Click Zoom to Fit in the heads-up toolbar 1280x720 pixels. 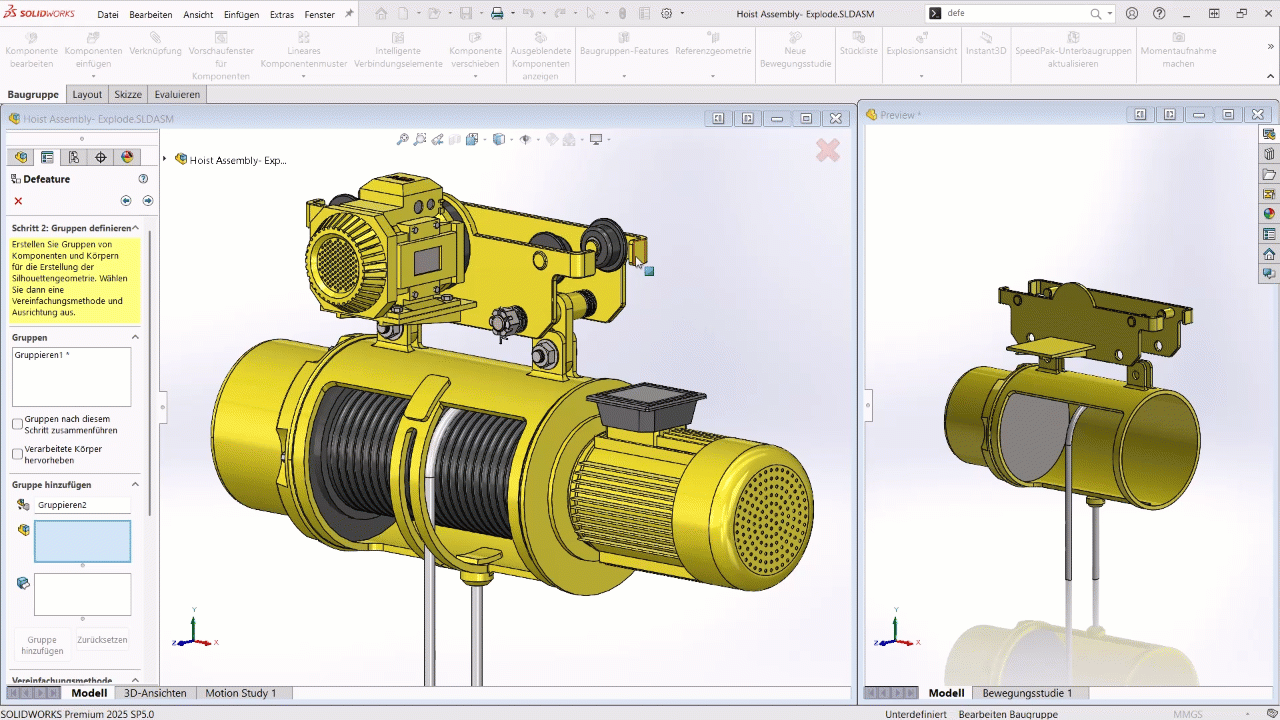[x=402, y=138]
